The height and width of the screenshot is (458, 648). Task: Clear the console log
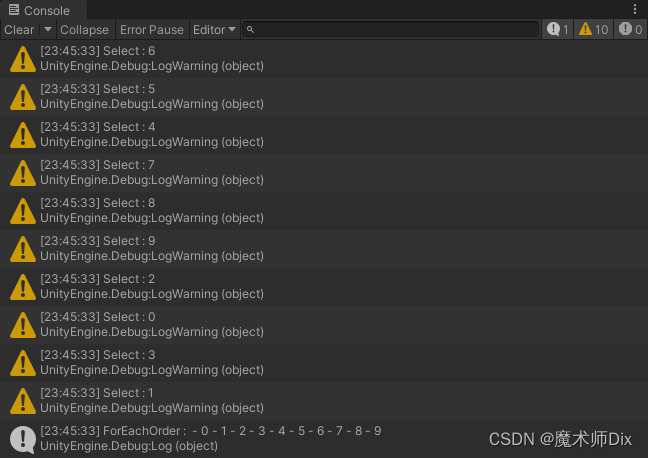[19, 30]
